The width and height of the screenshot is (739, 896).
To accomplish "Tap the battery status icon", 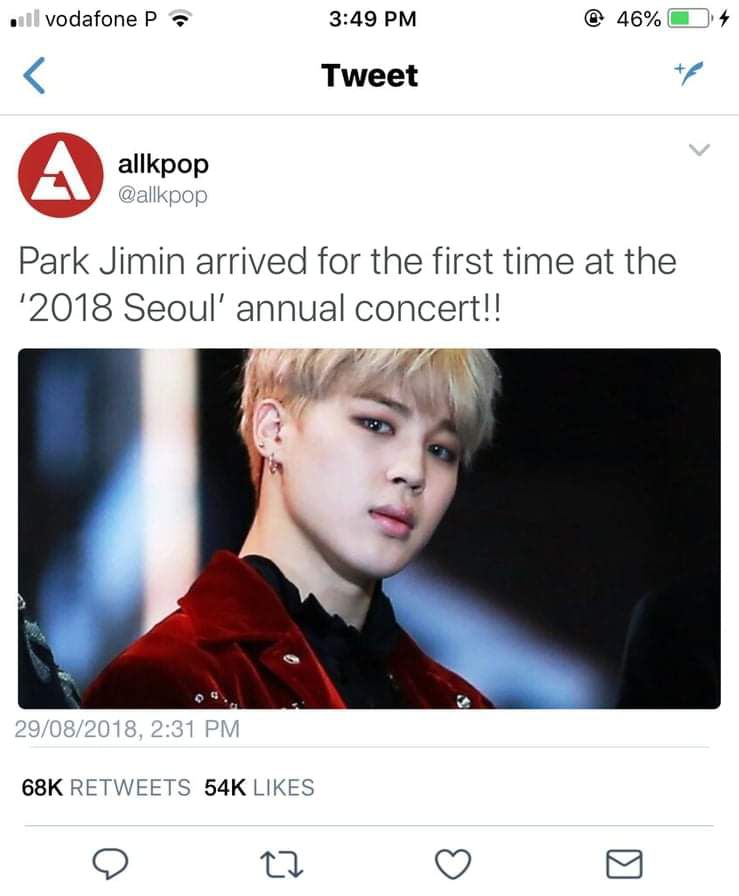I will point(690,19).
